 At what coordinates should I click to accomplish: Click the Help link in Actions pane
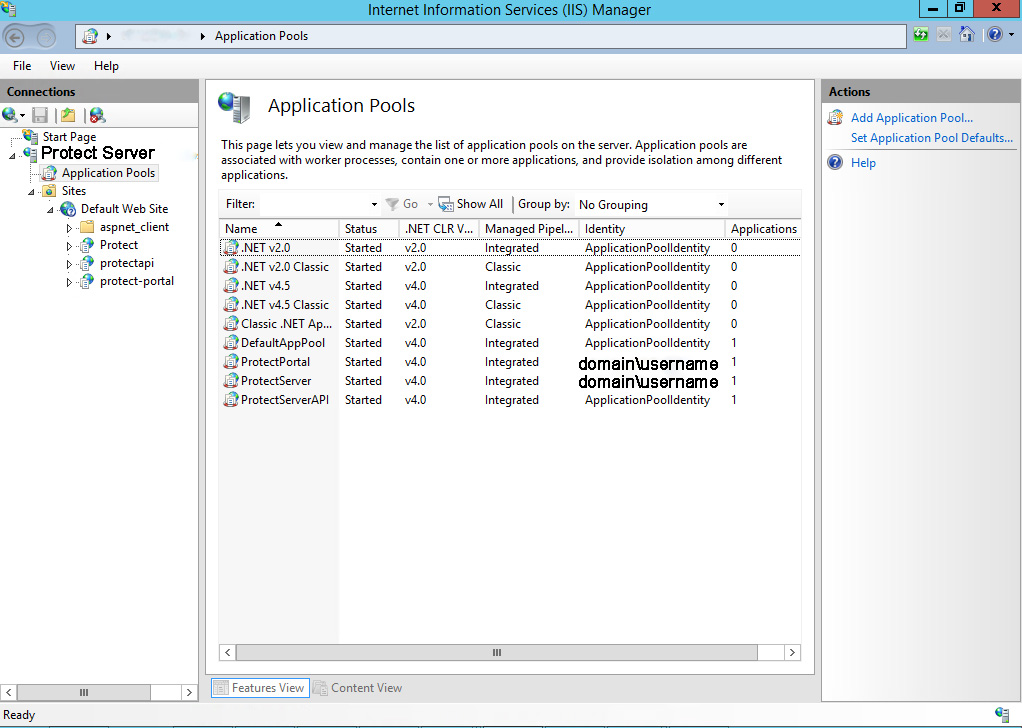click(863, 163)
